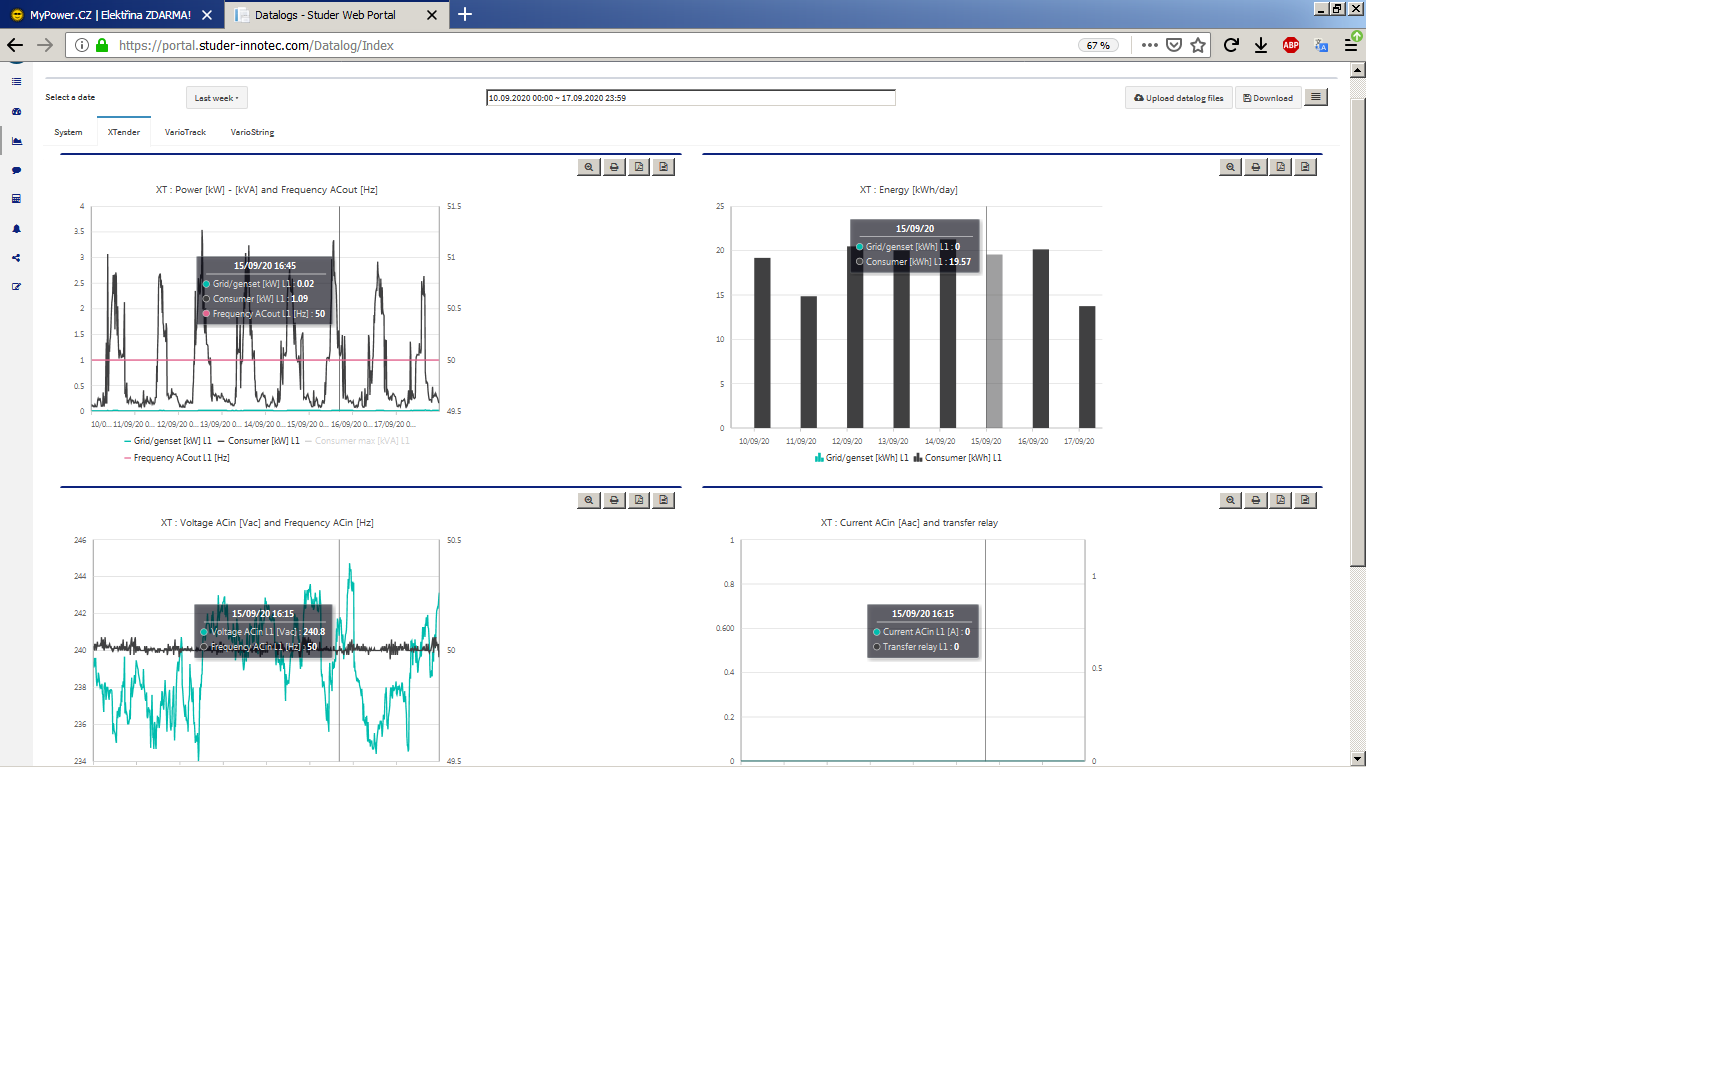The width and height of the screenshot is (1710, 1076).
Task: Show hidden Consumer max [kVA] L1 series
Action: click(357, 441)
